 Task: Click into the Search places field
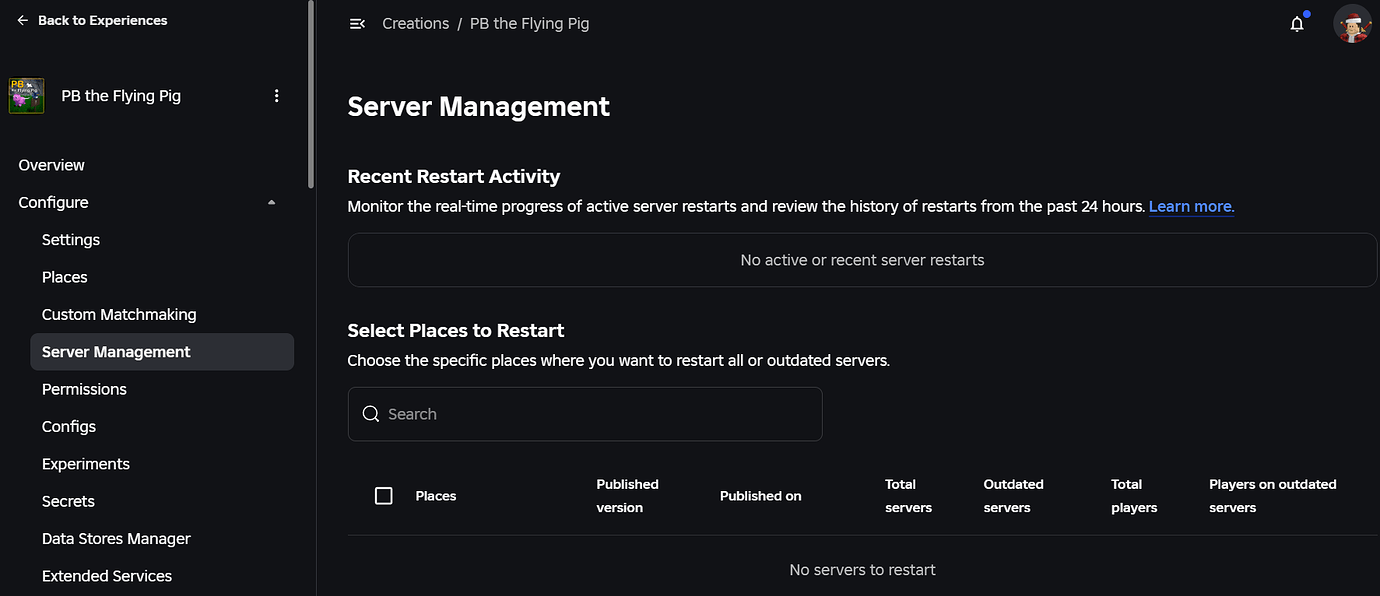[x=585, y=414]
